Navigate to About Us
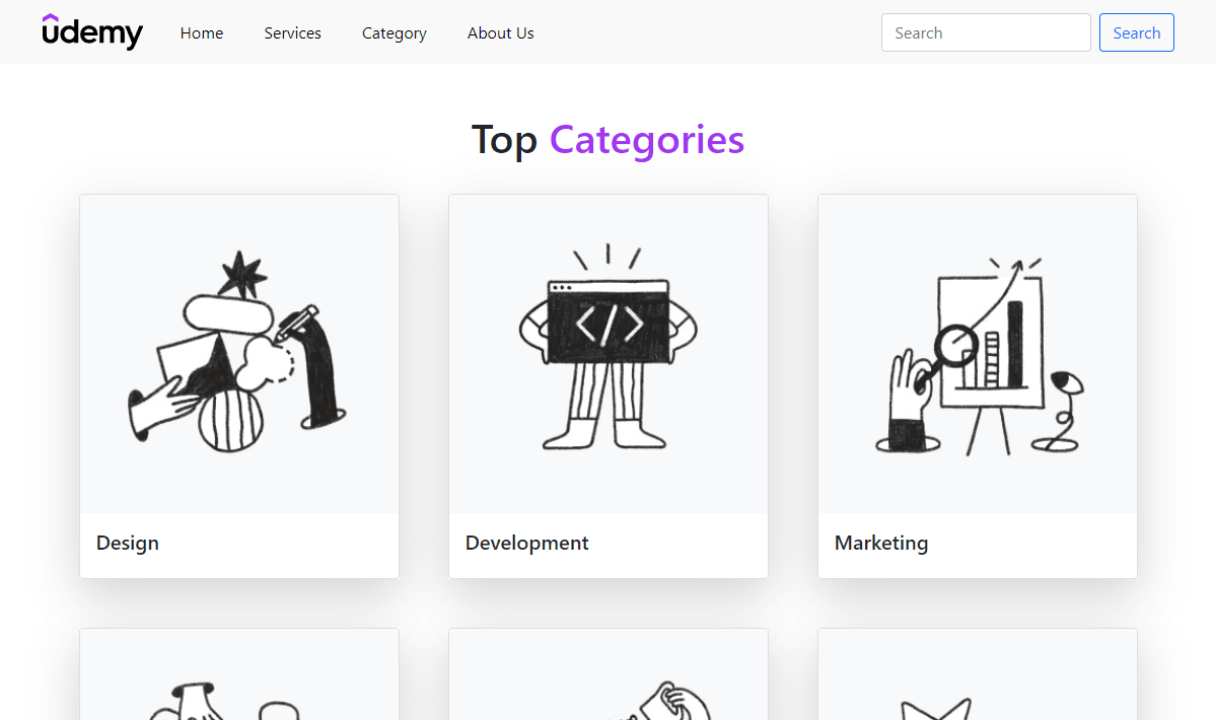 [500, 33]
